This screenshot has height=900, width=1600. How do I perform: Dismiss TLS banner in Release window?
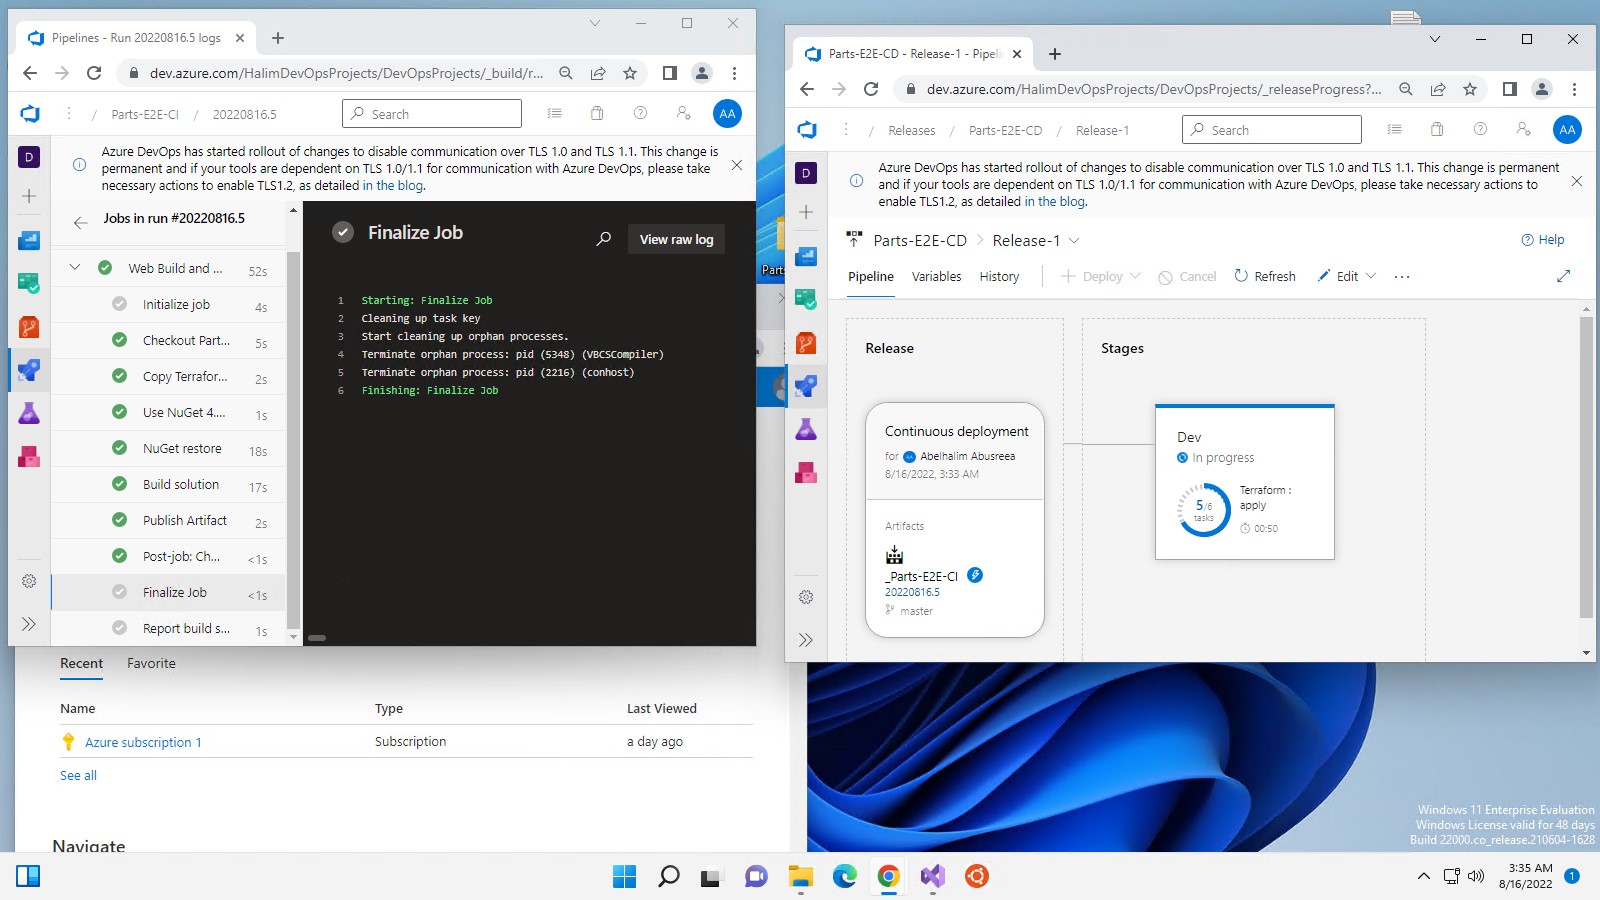1576,181
